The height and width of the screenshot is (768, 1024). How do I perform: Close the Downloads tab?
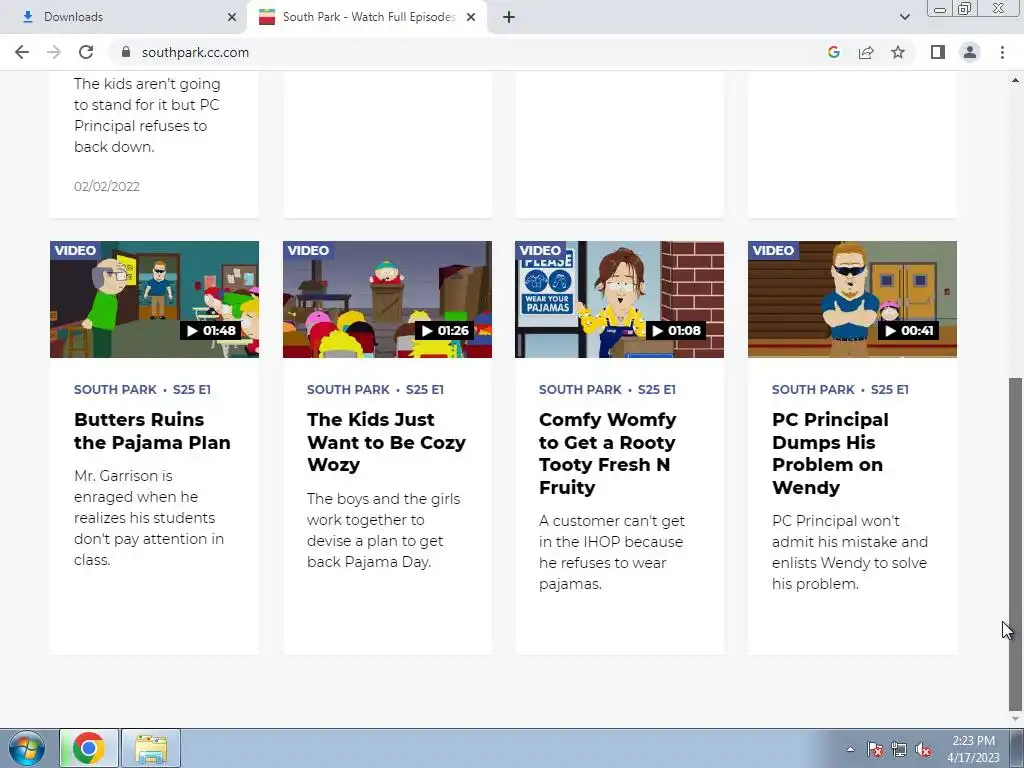tap(232, 17)
